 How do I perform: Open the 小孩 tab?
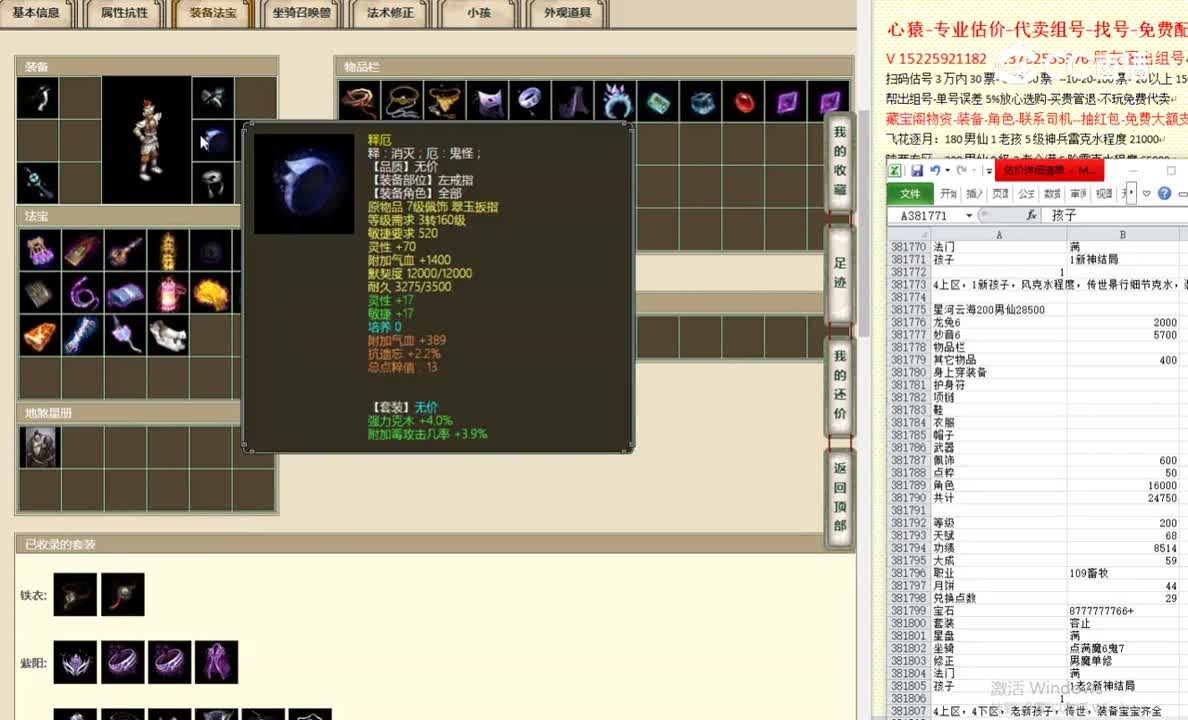tap(479, 13)
